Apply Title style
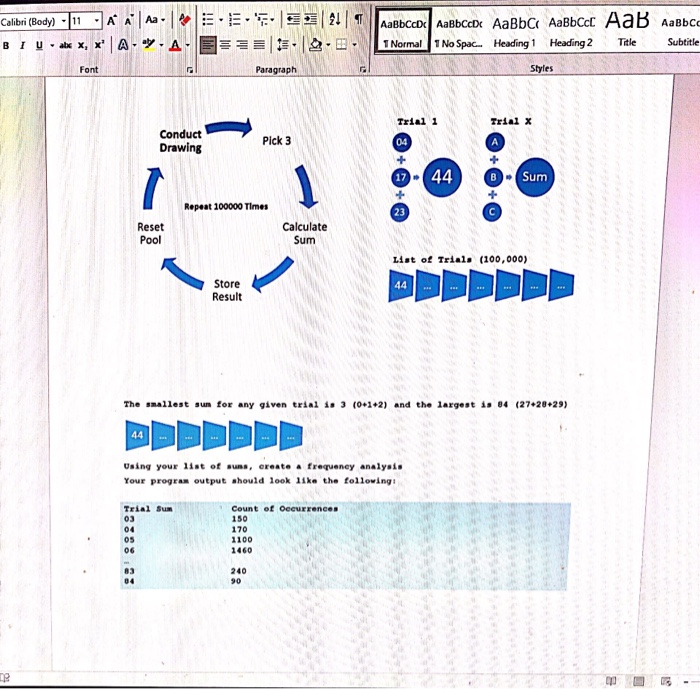The width and height of the screenshot is (700, 689). point(627,29)
